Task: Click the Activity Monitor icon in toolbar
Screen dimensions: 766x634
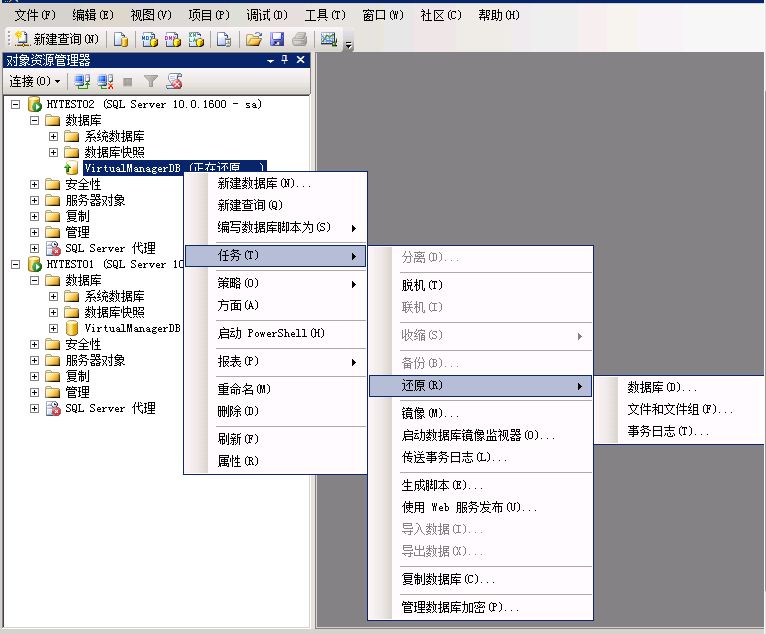Action: (327, 39)
